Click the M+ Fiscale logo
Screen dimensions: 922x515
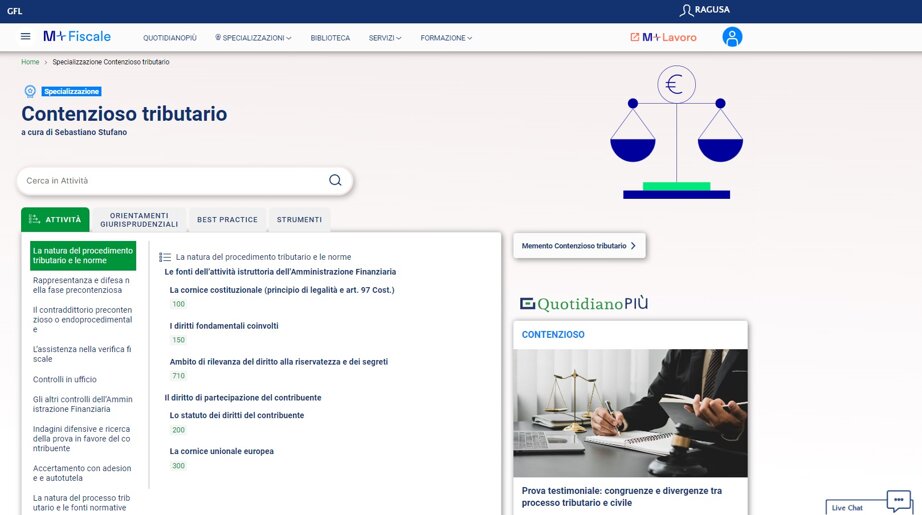(77, 37)
